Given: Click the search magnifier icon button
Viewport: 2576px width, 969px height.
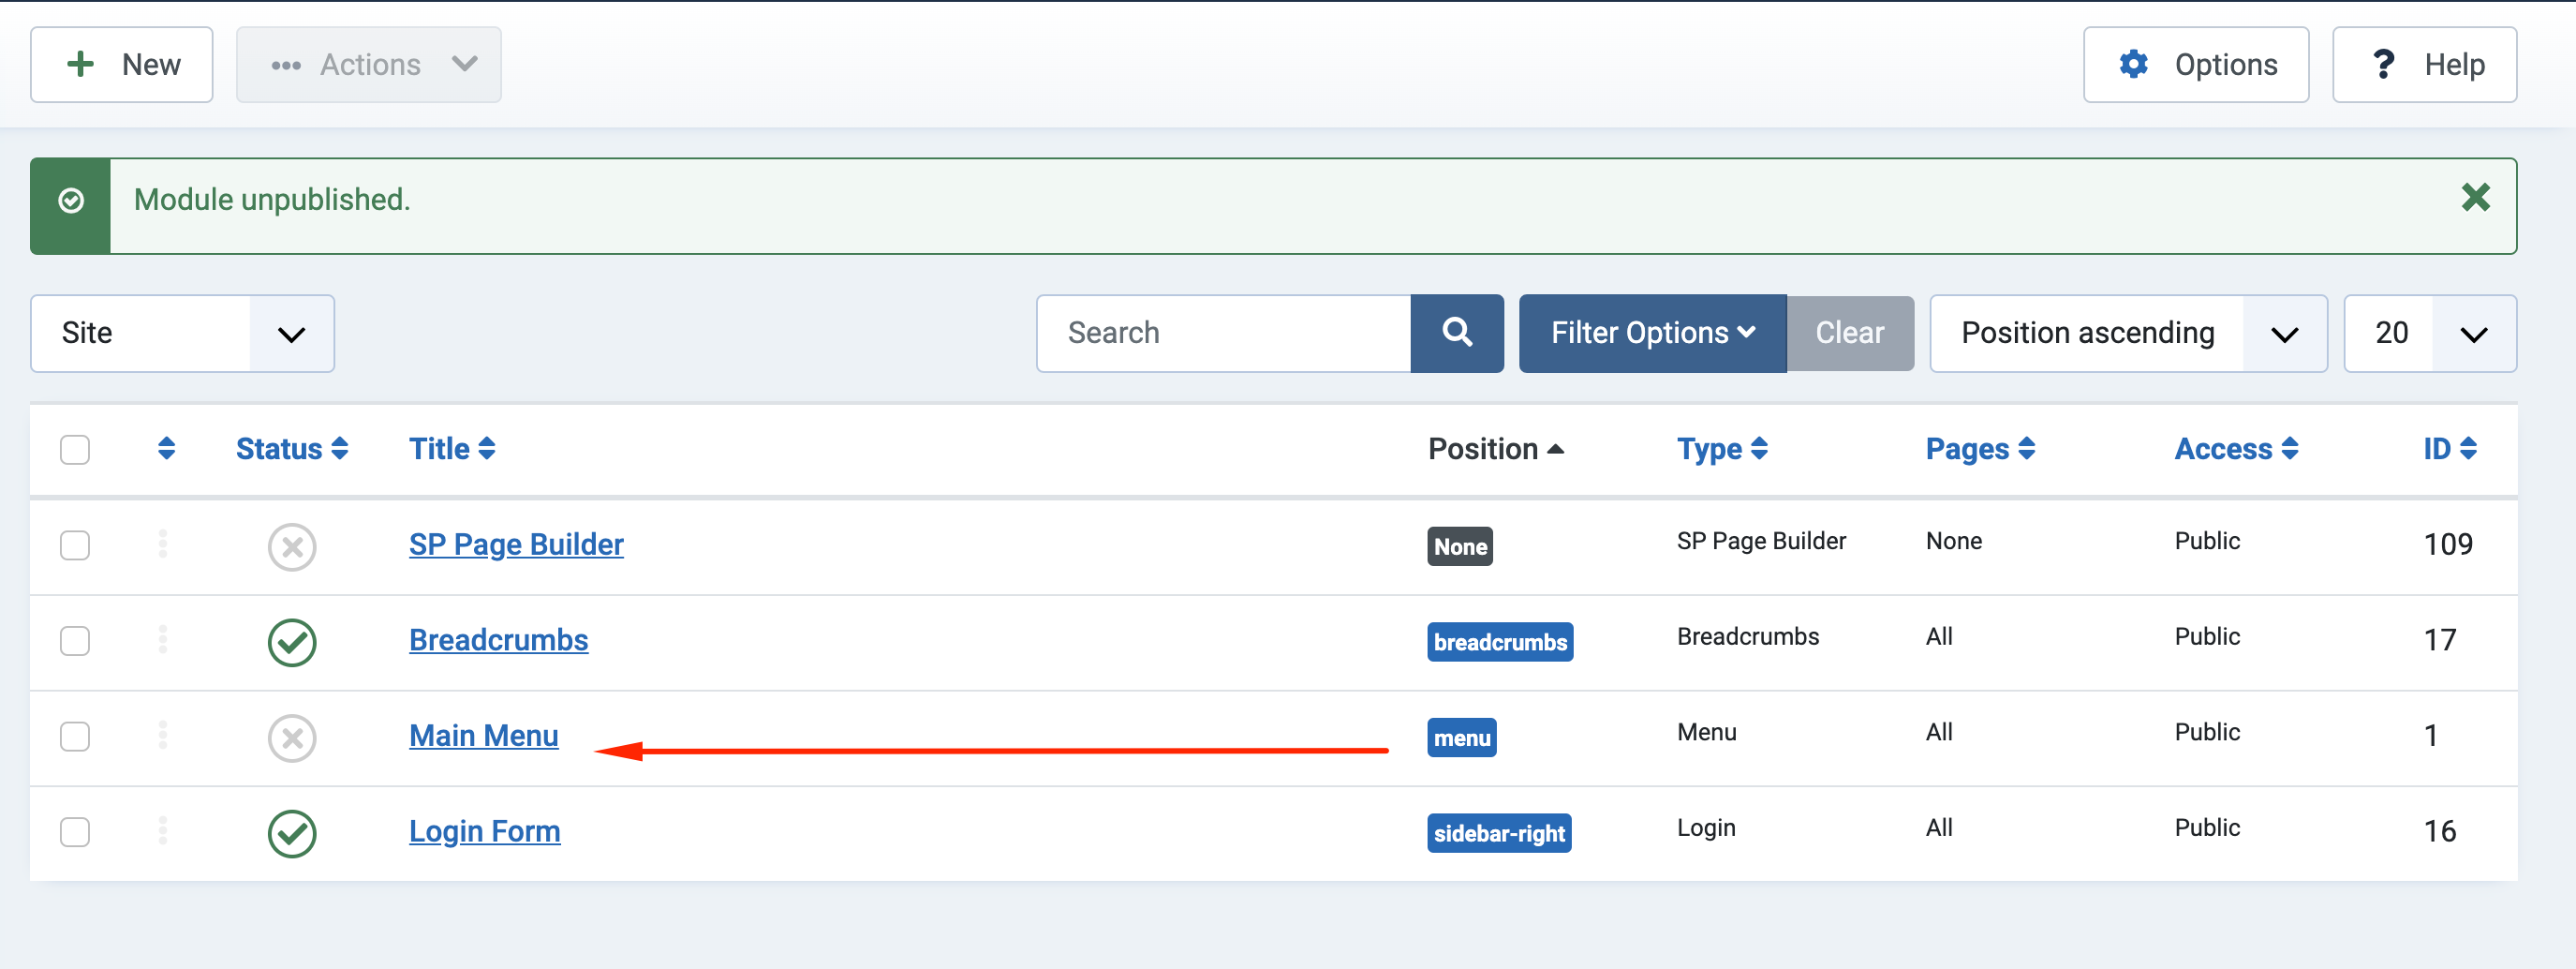Looking at the screenshot, I should [1456, 333].
